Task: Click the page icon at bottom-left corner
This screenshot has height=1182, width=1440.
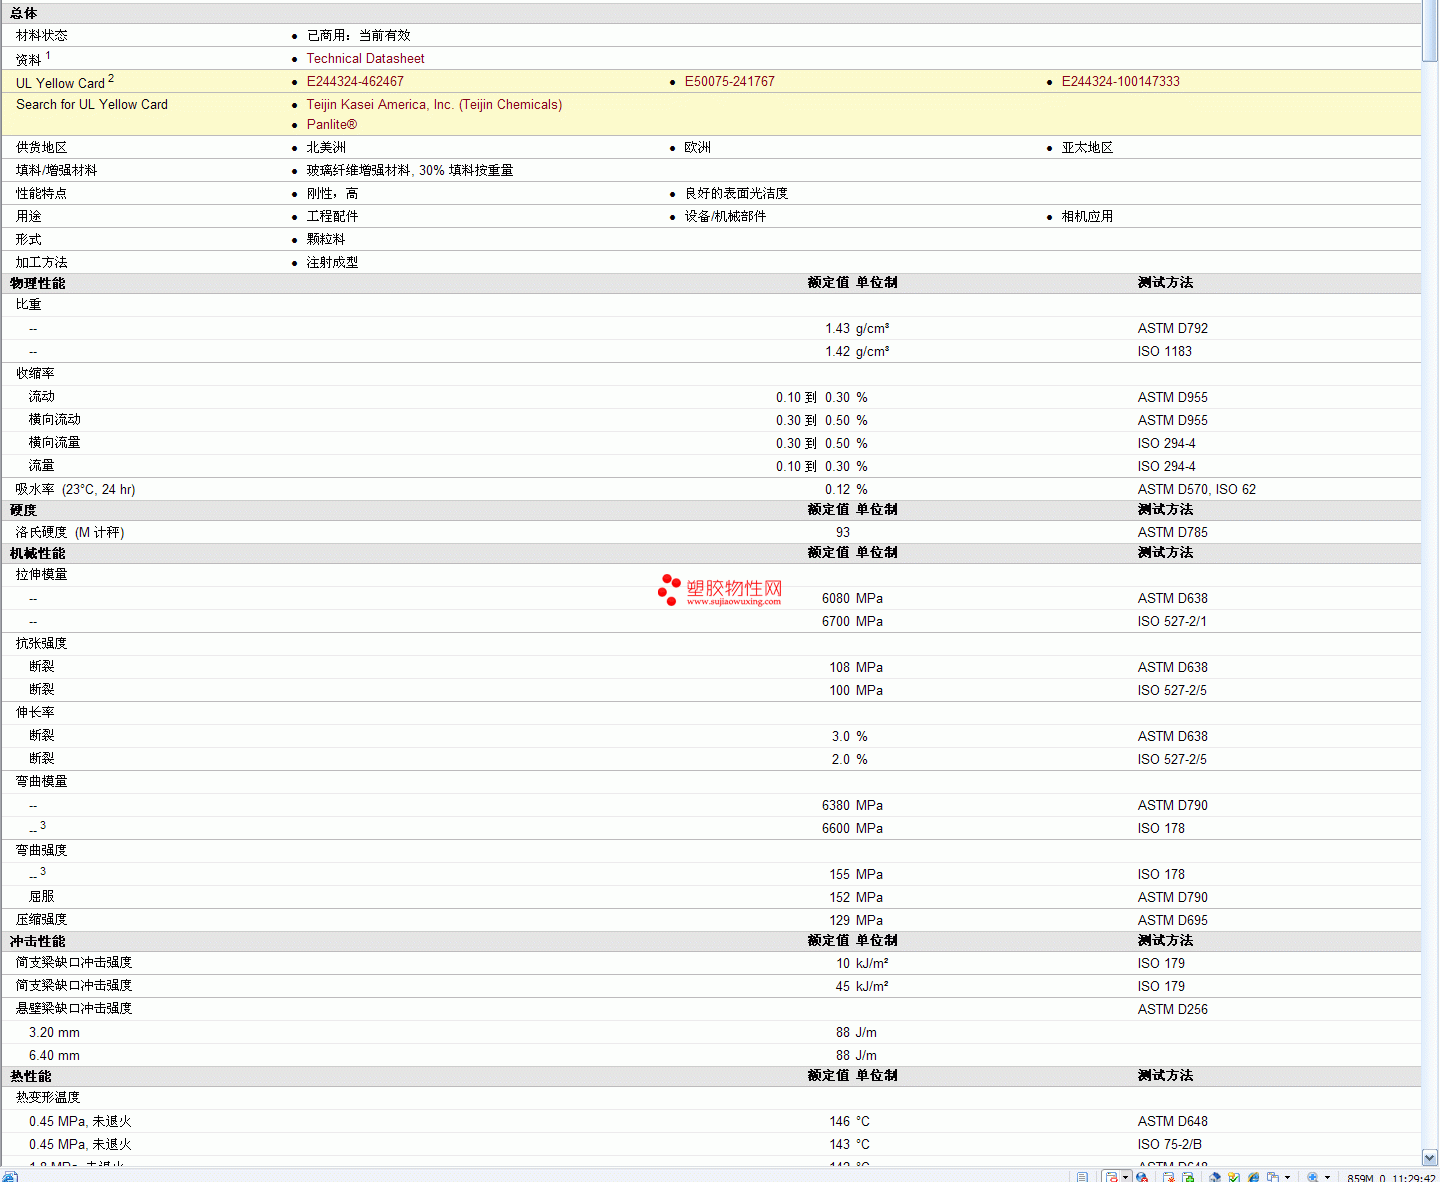Action: [x=9, y=1177]
